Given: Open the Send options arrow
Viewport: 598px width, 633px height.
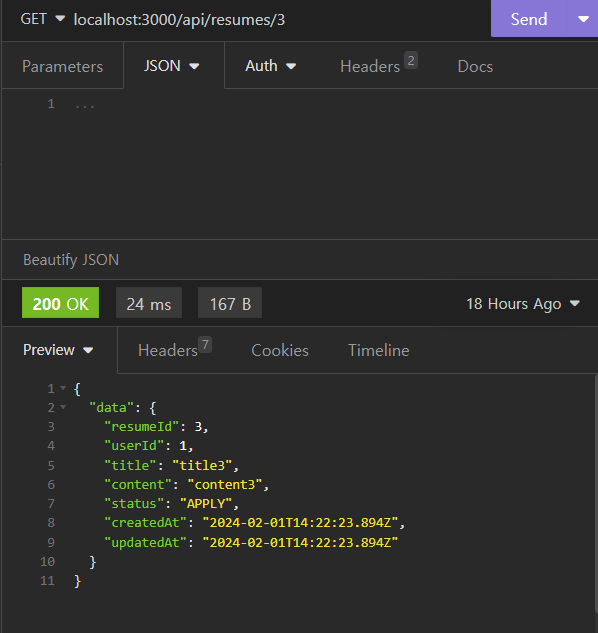Looking at the screenshot, I should 583,19.
